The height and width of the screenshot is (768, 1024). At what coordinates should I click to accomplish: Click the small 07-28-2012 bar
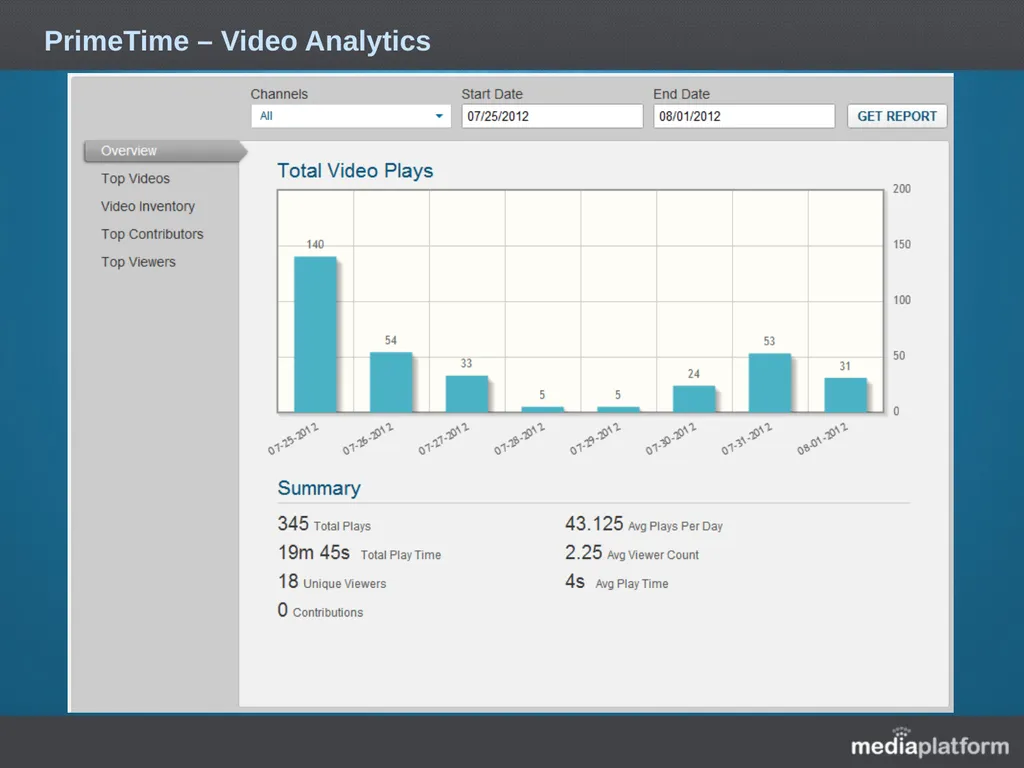(543, 409)
